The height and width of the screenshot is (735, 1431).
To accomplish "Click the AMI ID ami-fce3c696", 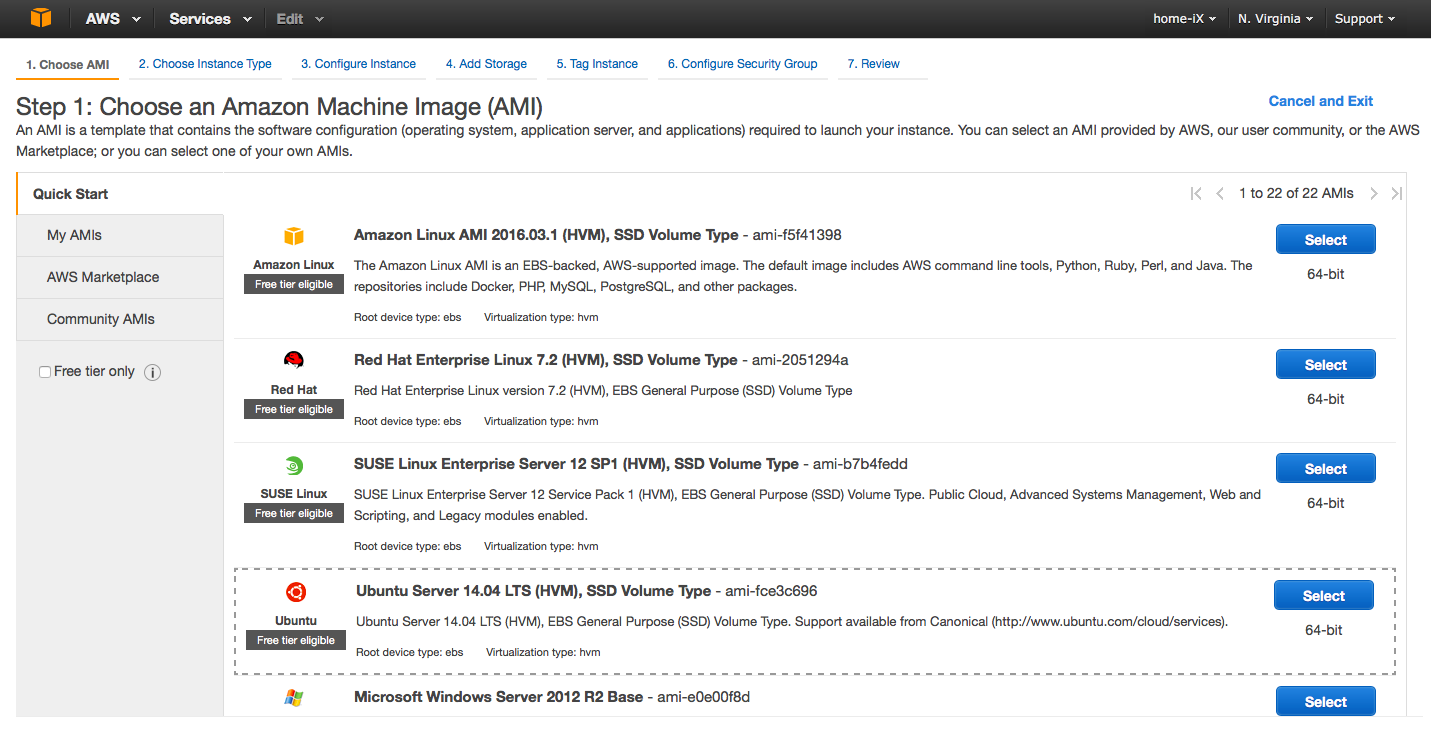I will (772, 591).
